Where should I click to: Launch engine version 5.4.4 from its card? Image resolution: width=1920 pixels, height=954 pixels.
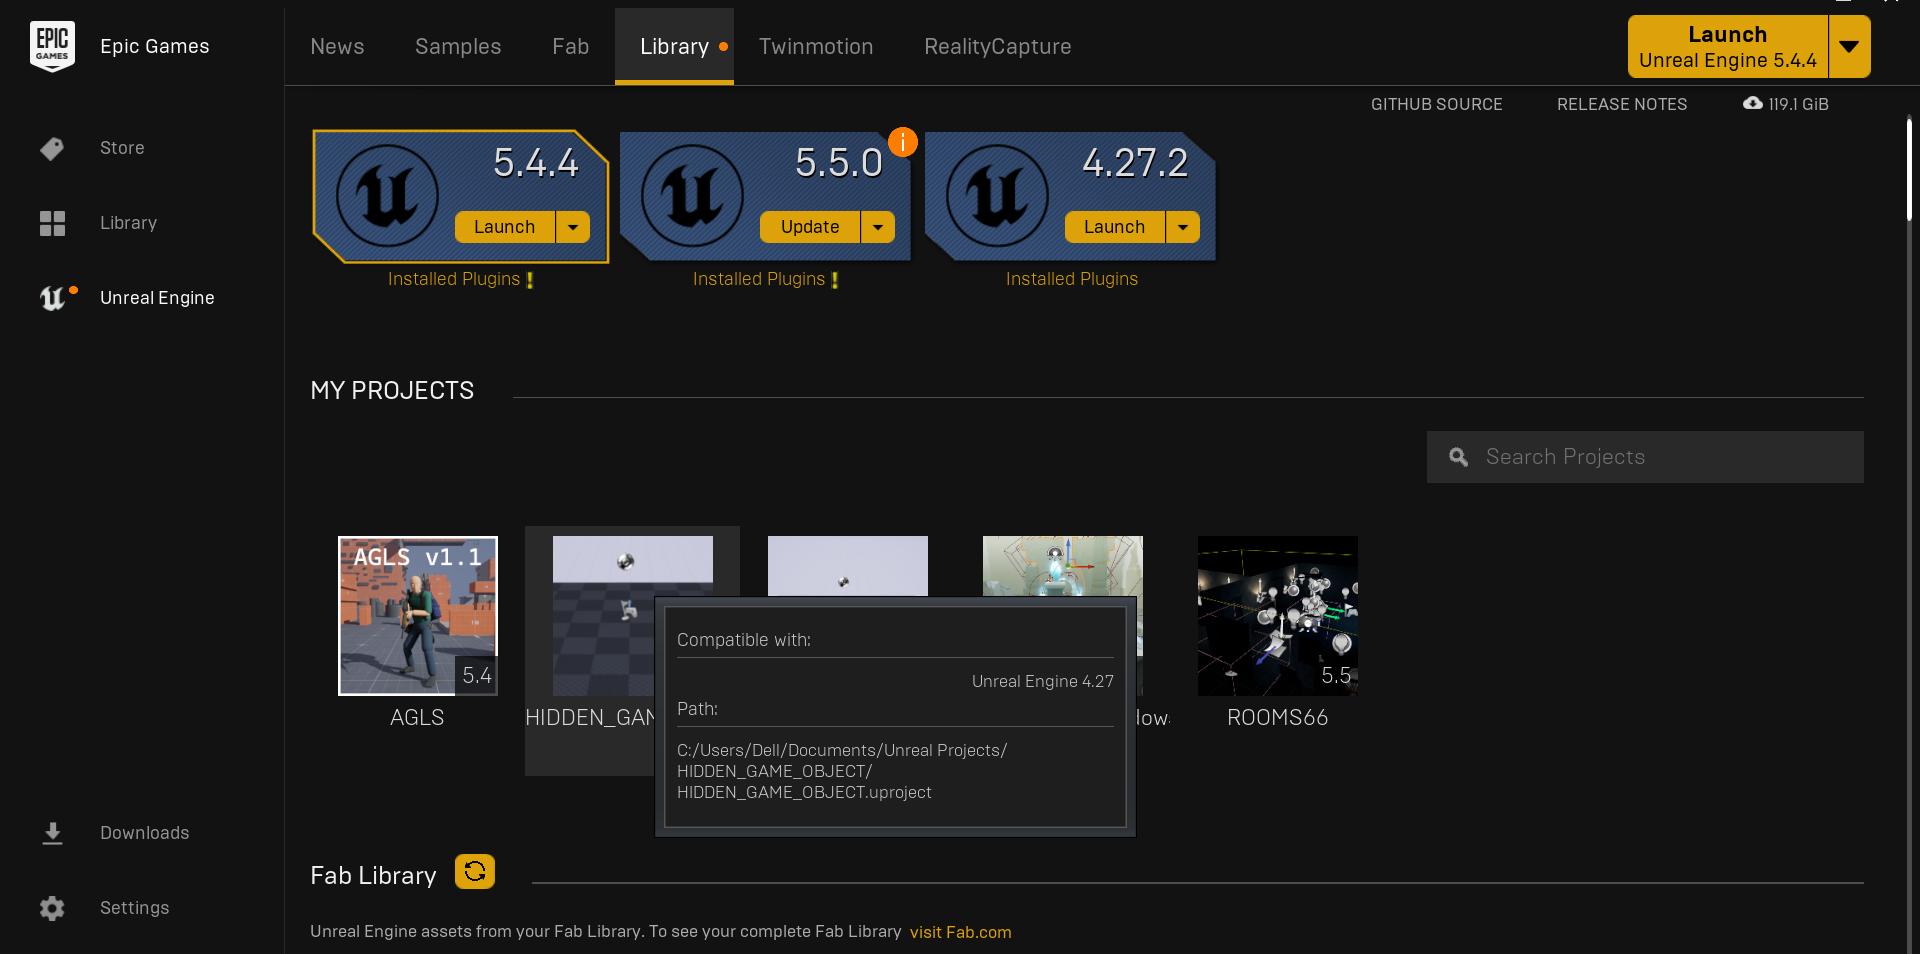click(x=505, y=227)
